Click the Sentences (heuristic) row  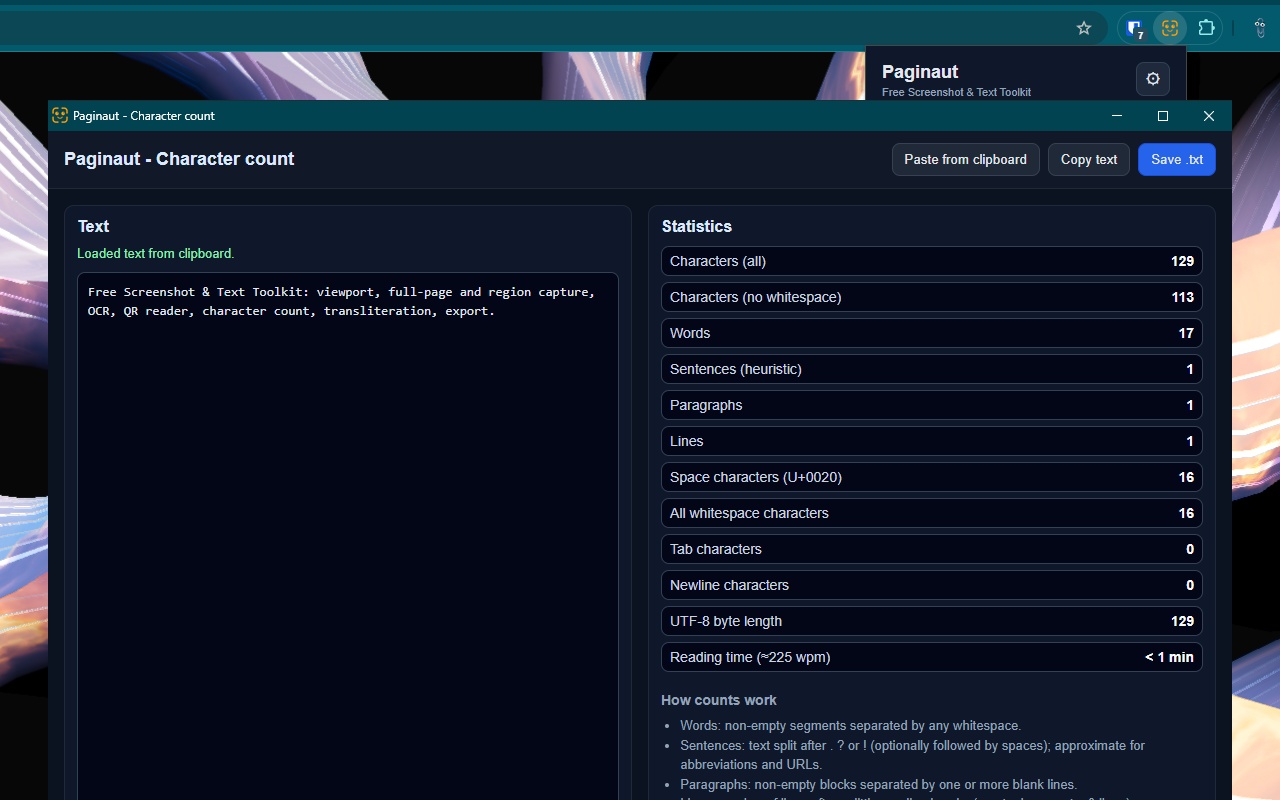(932, 369)
